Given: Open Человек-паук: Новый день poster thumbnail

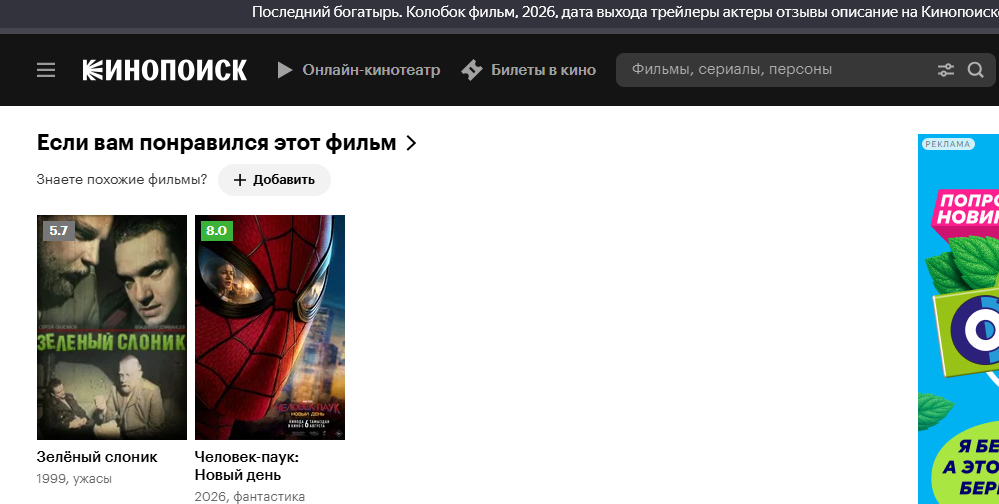Looking at the screenshot, I should point(270,328).
